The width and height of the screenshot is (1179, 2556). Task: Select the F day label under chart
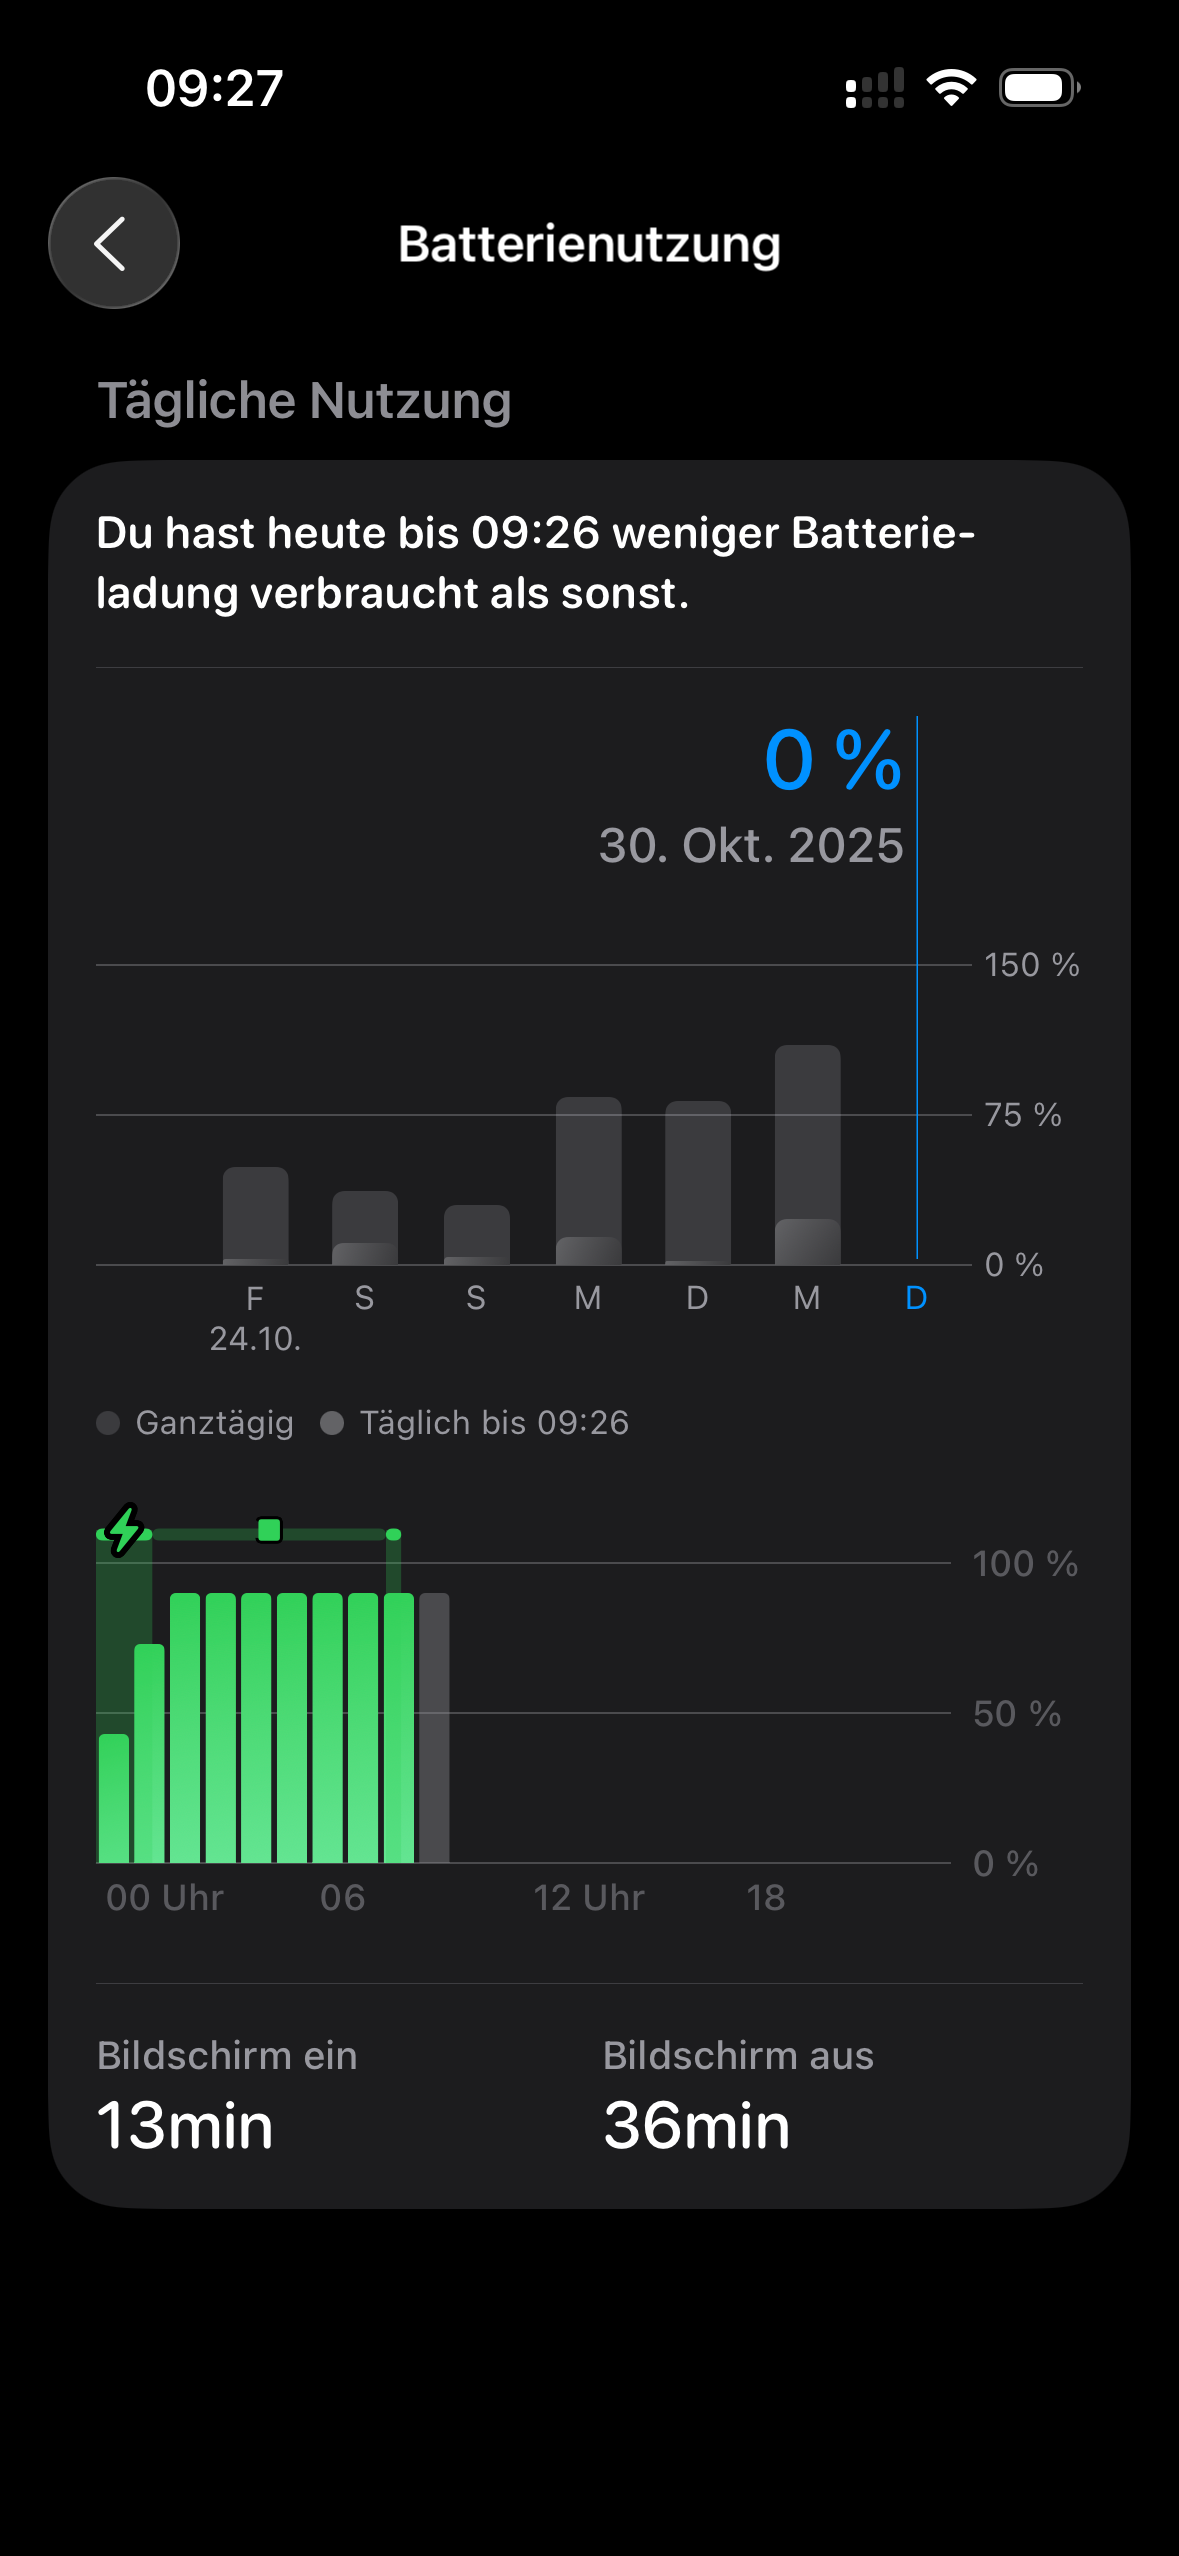(x=255, y=1298)
